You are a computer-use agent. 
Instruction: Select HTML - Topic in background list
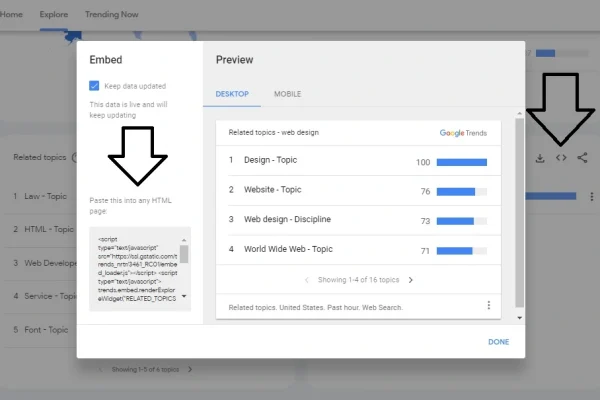pyautogui.click(x=40, y=229)
